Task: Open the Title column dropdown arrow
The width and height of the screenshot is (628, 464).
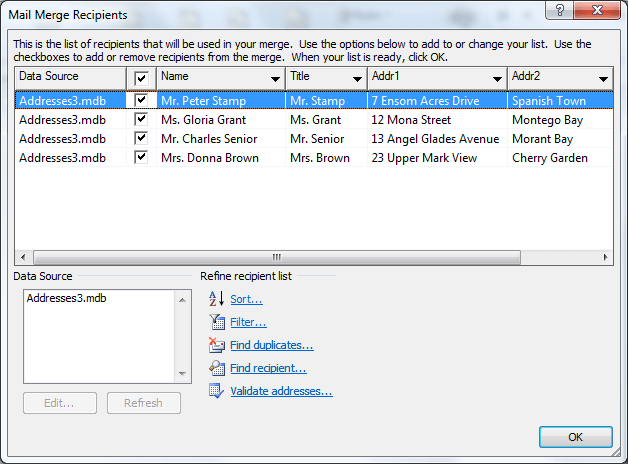Action: tap(357, 79)
